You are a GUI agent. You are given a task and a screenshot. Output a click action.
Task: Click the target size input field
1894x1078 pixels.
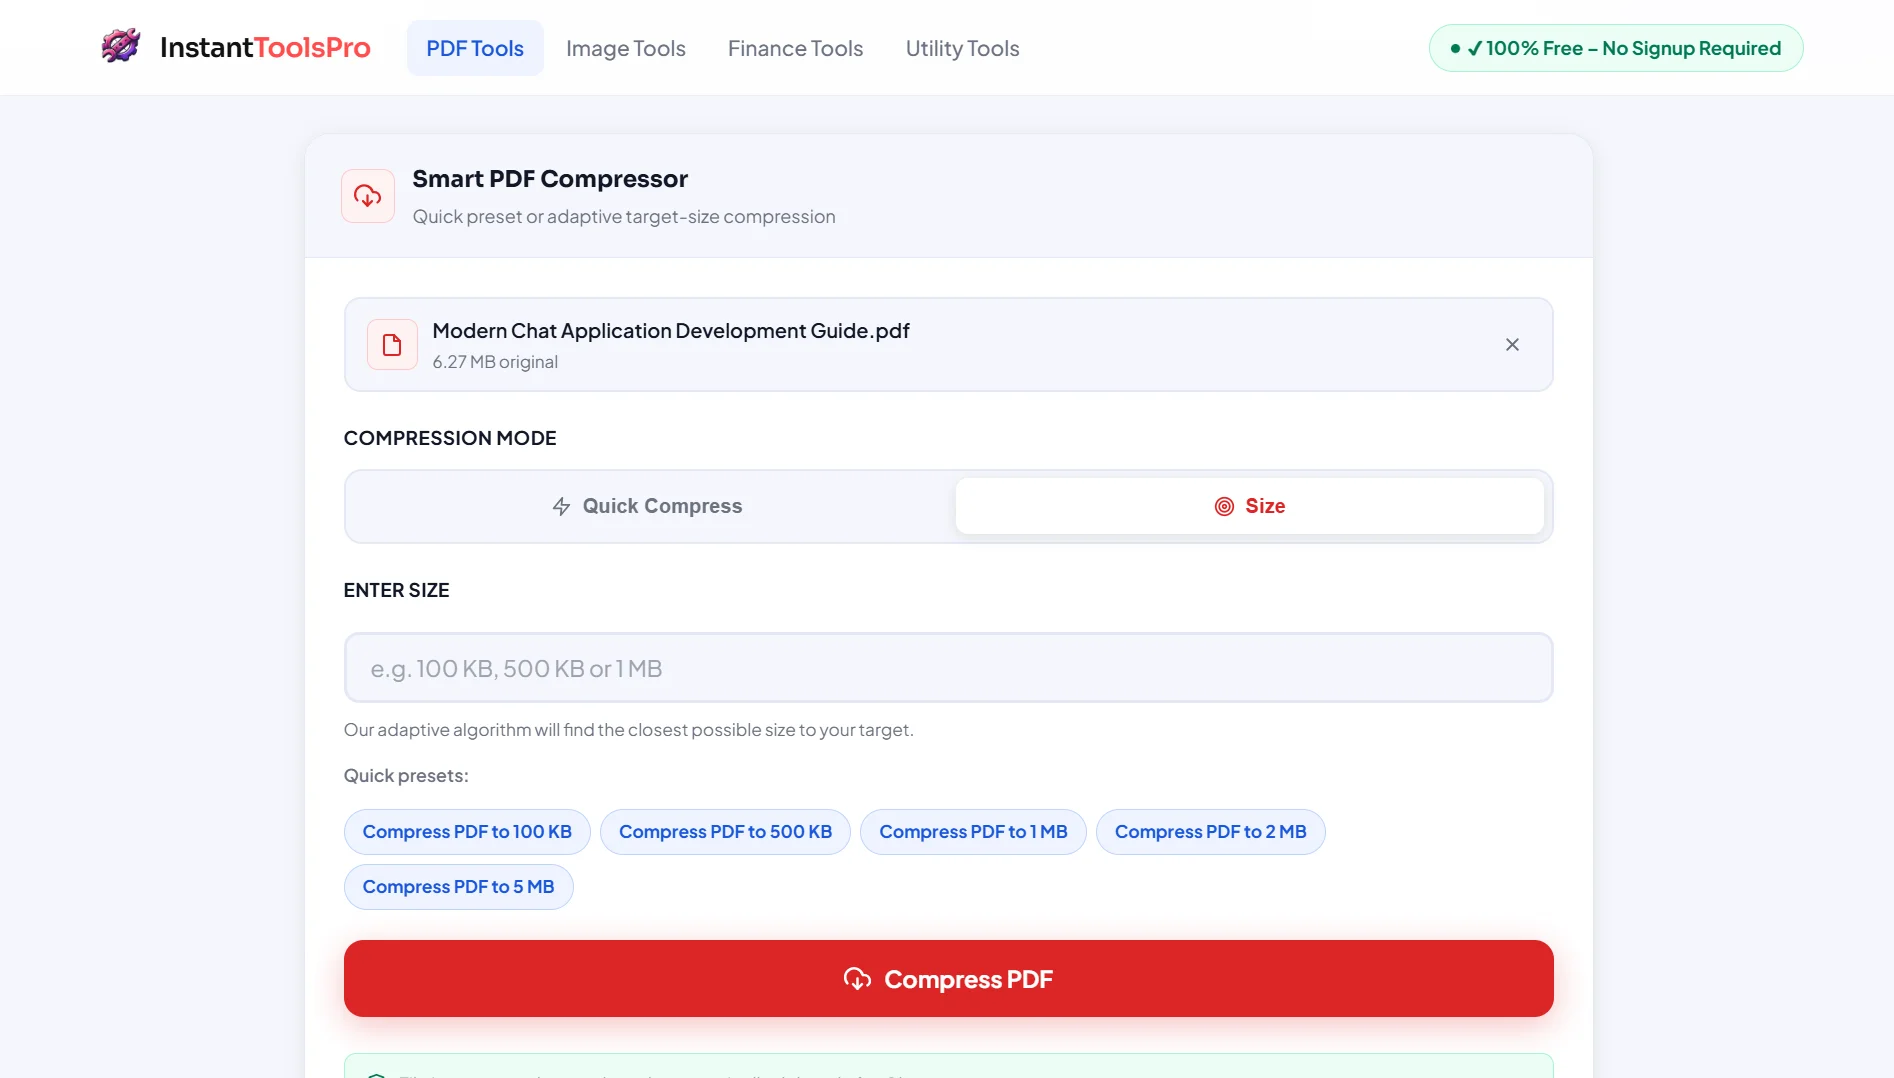click(x=948, y=668)
